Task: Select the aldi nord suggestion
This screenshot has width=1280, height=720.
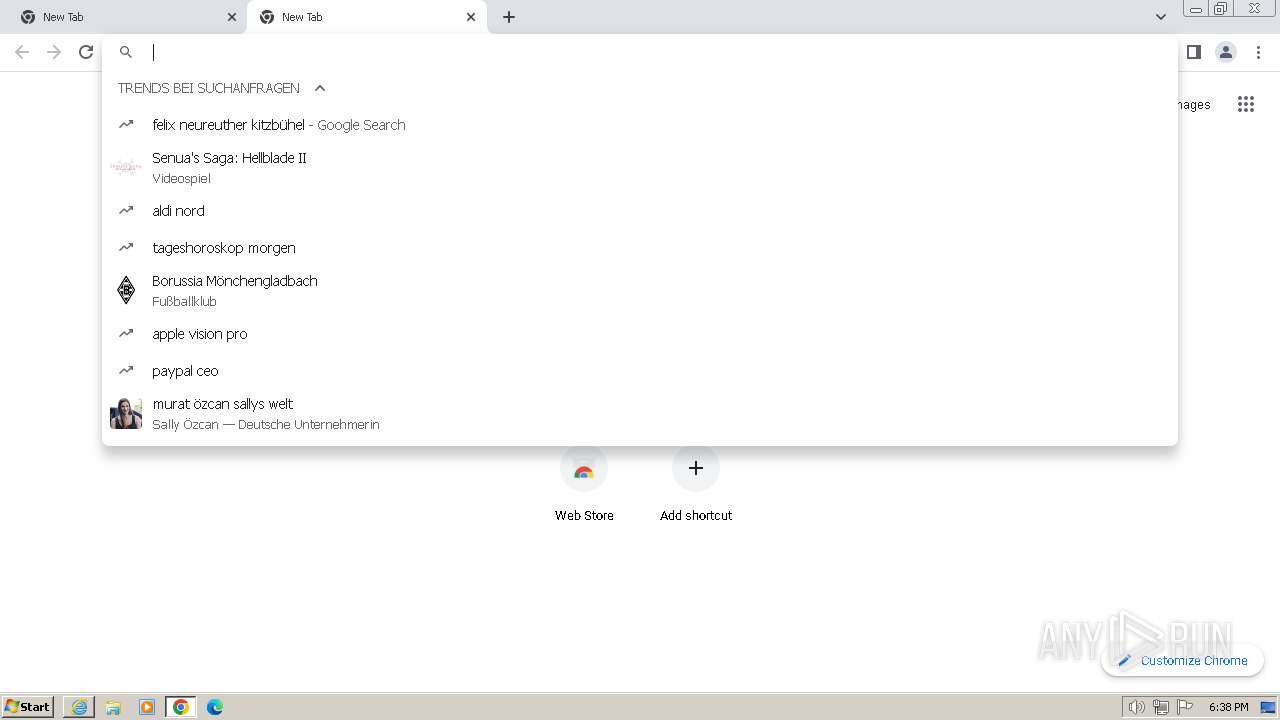Action: [x=640, y=211]
